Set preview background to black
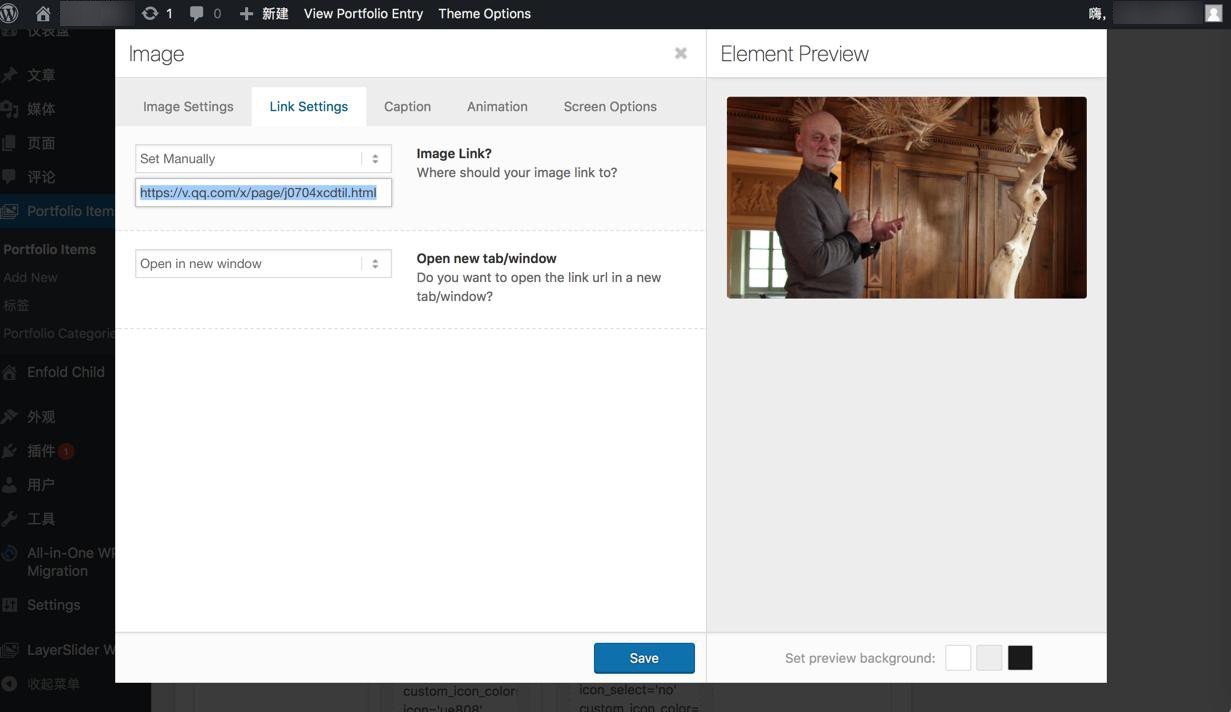 pyautogui.click(x=1020, y=658)
